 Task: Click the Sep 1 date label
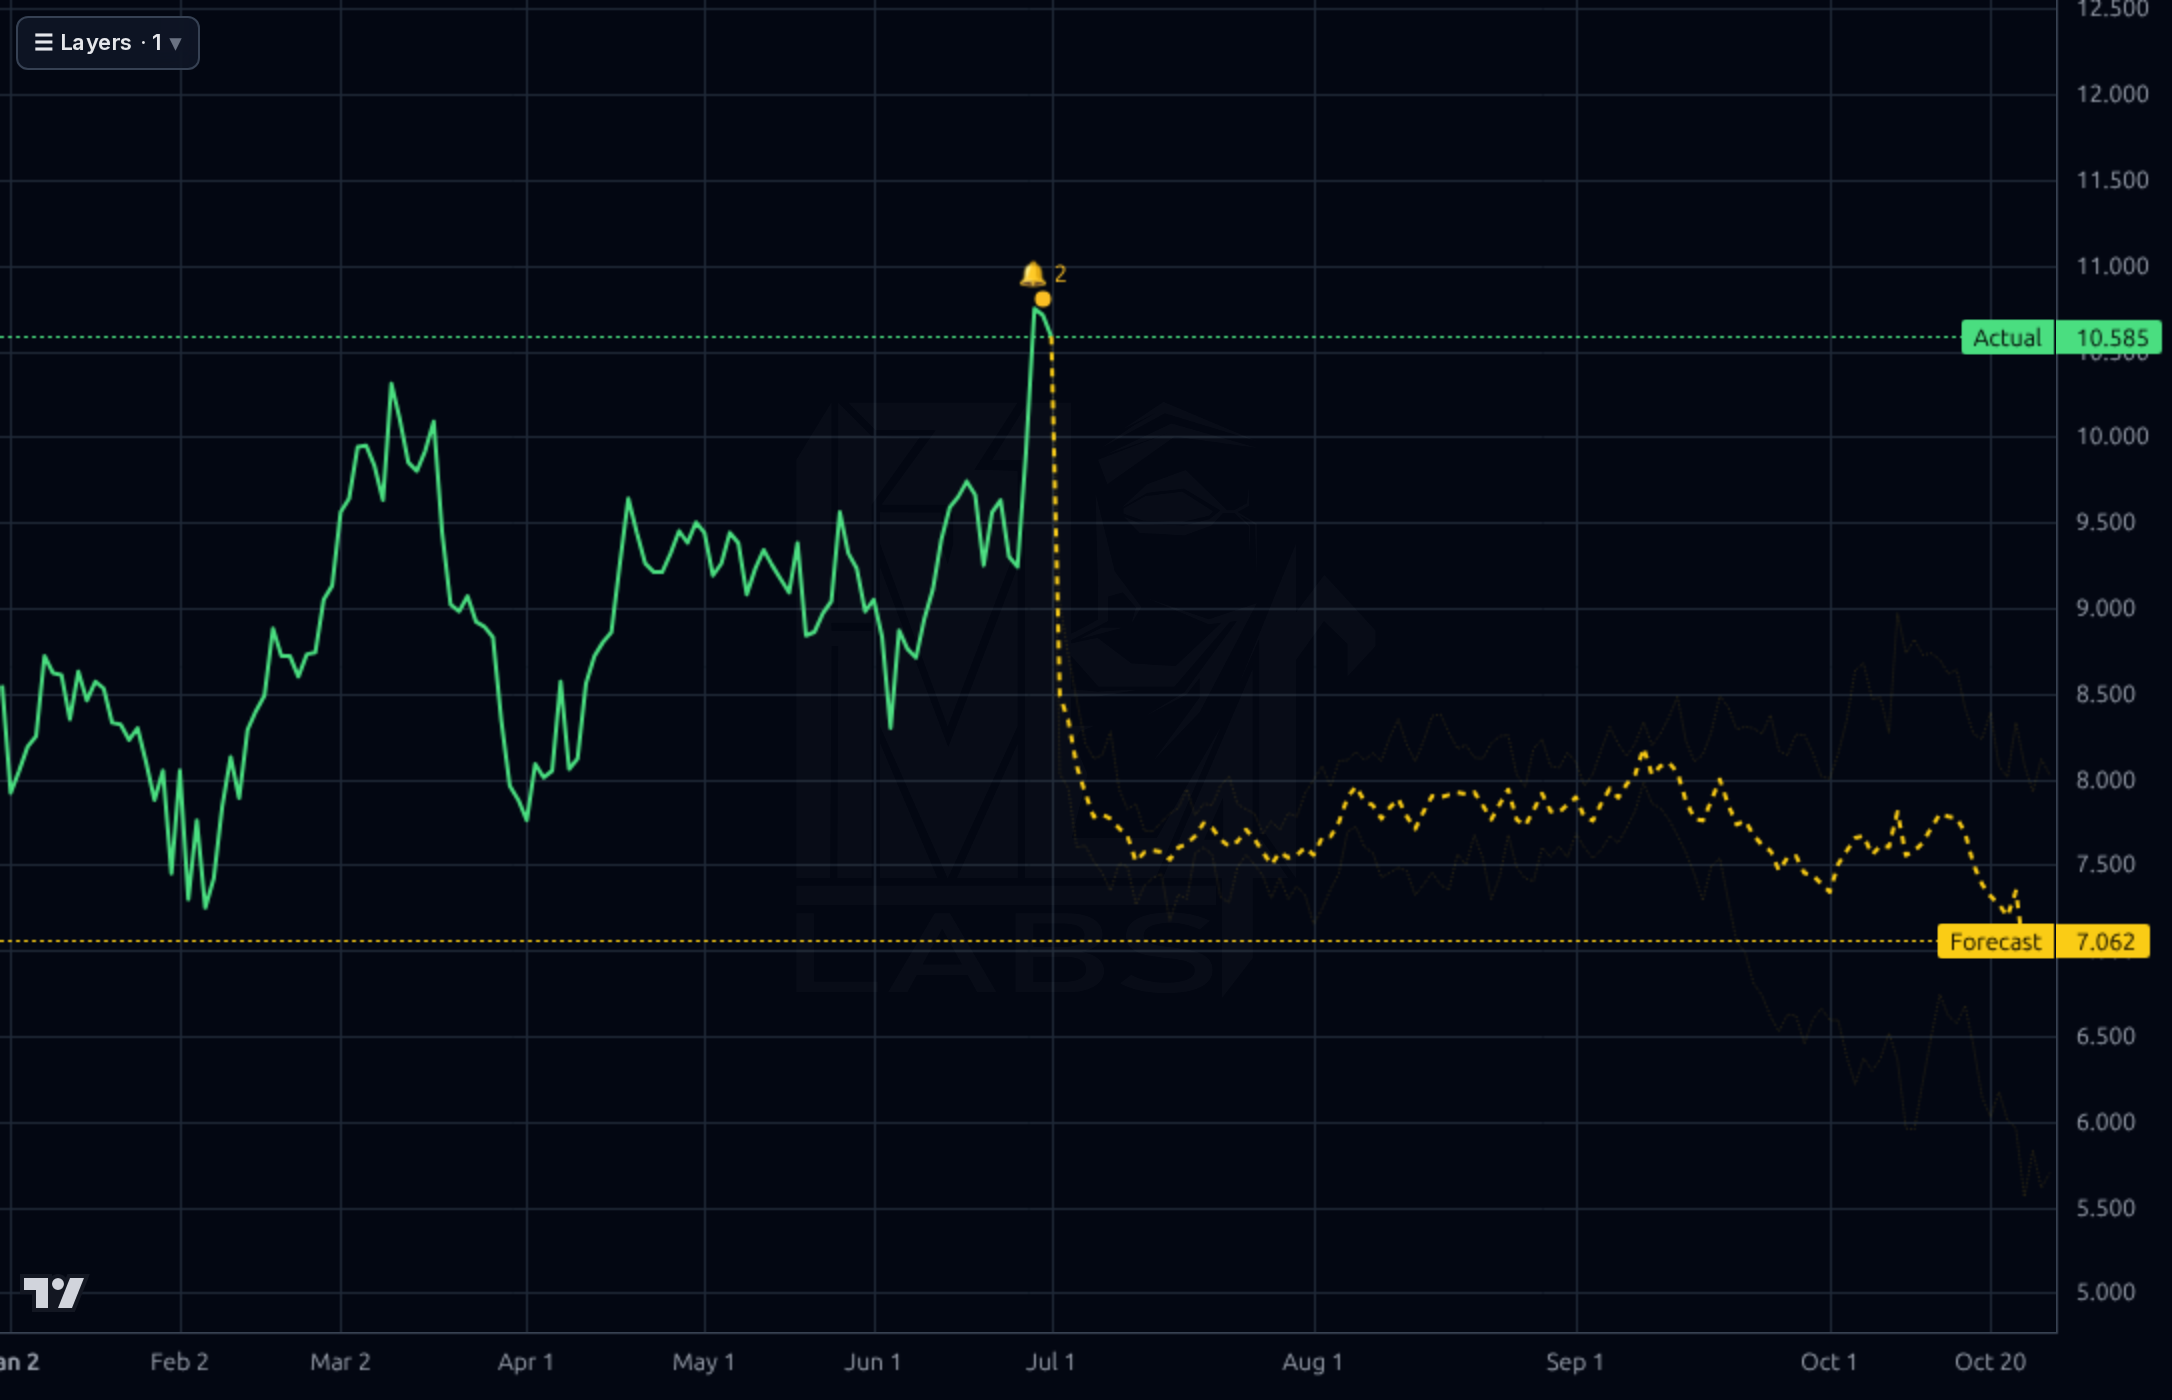click(x=1574, y=1362)
